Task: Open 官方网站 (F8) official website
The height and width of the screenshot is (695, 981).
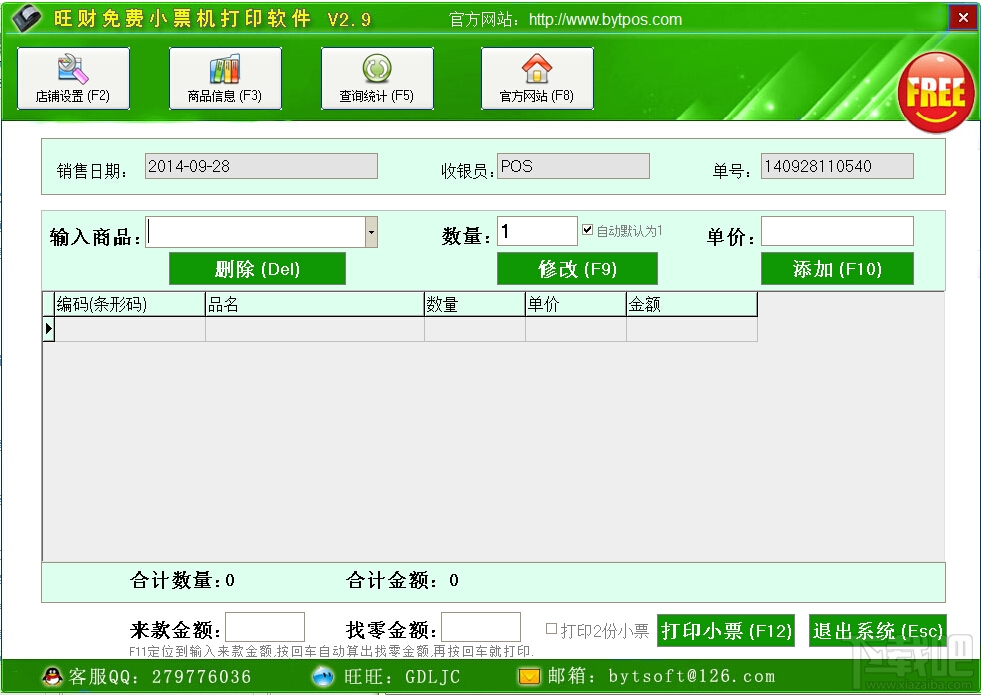Action: point(537,78)
